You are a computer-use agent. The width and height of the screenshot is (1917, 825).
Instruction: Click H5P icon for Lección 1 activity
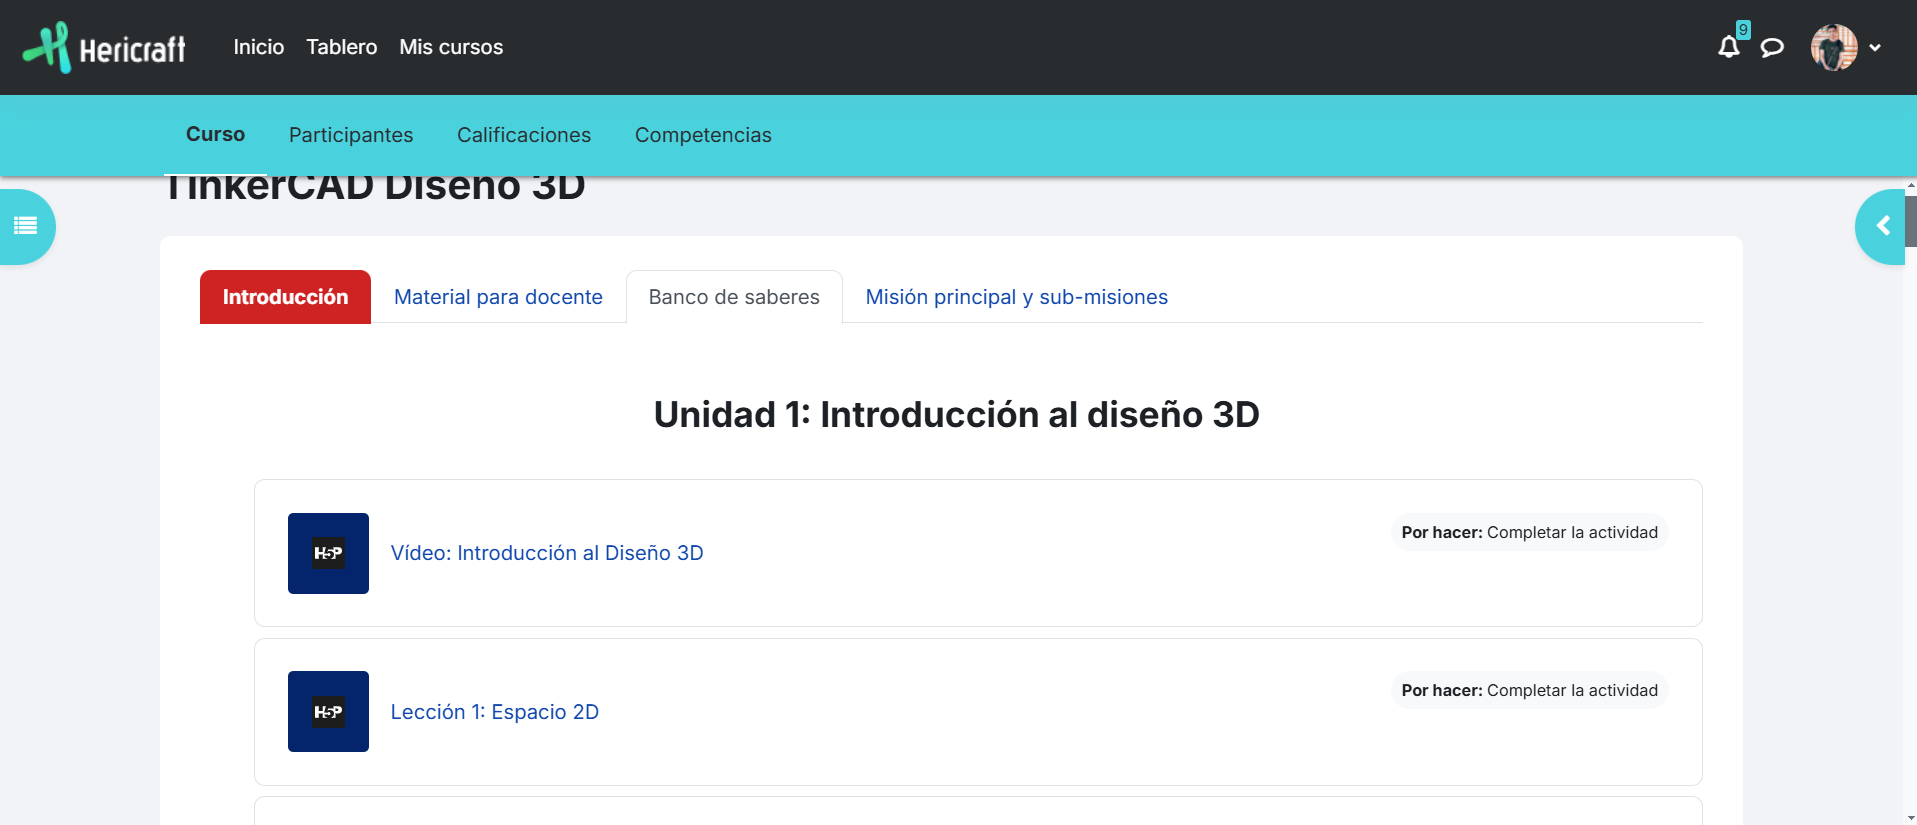(x=328, y=711)
